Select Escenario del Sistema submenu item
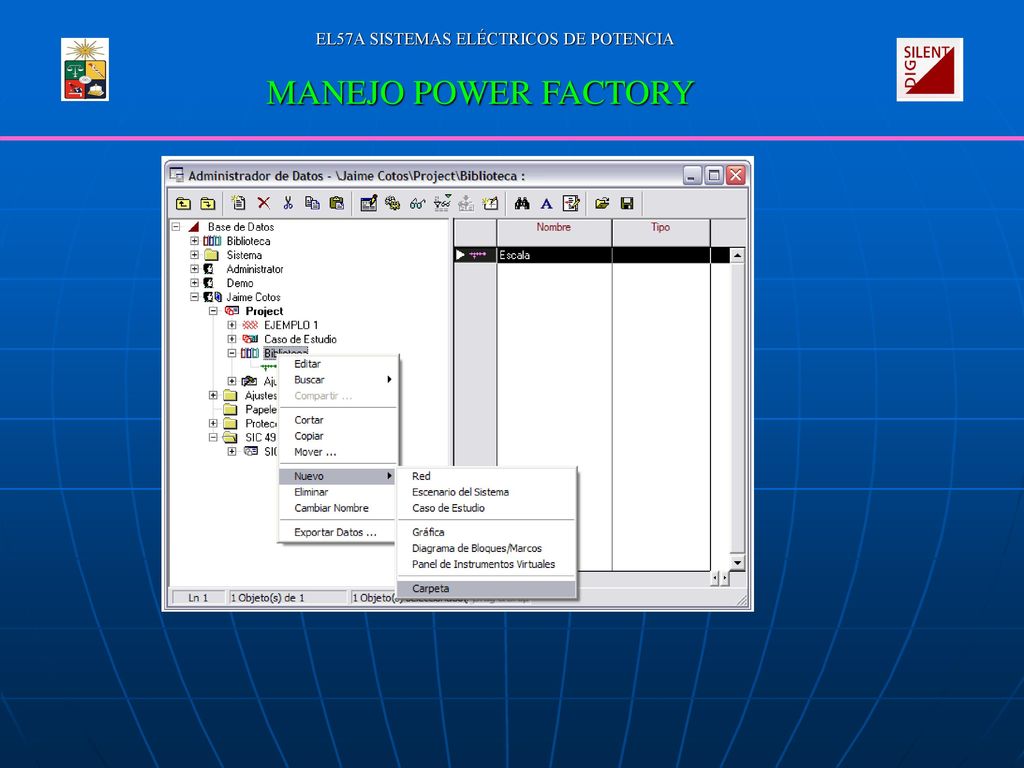 tap(487, 492)
